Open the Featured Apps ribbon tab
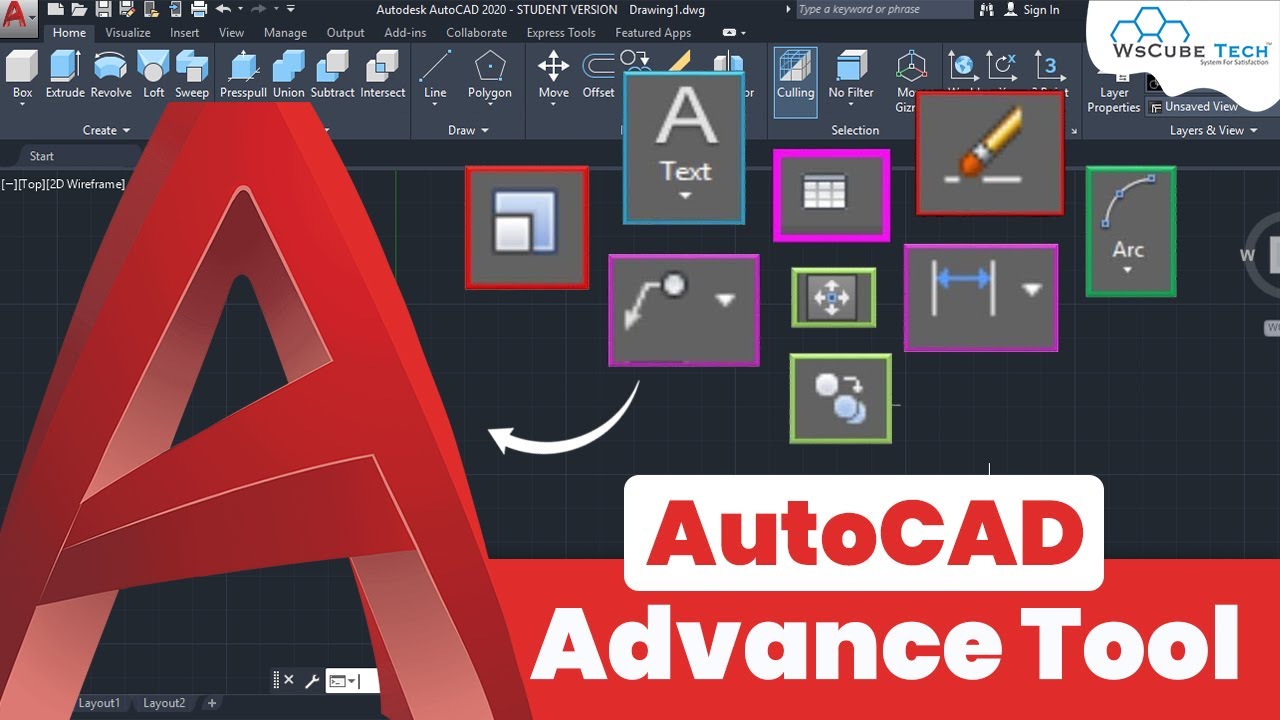1280x720 pixels. 653,33
